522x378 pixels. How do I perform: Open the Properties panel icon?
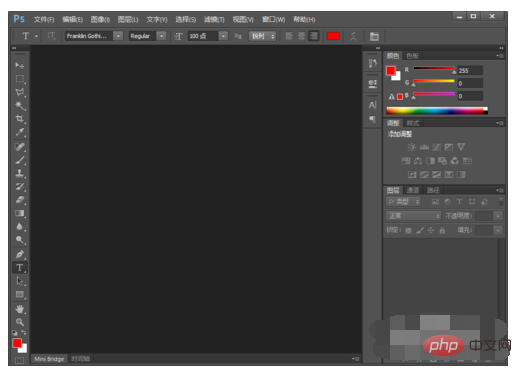pos(372,83)
